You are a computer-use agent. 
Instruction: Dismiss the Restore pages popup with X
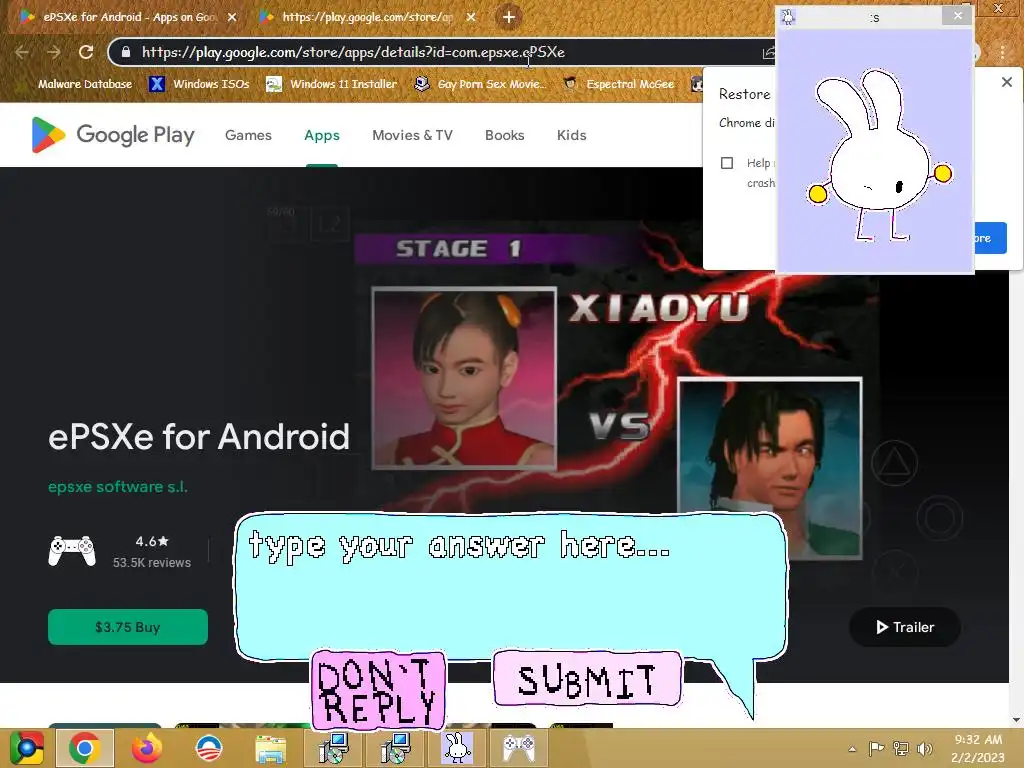[x=1007, y=82]
